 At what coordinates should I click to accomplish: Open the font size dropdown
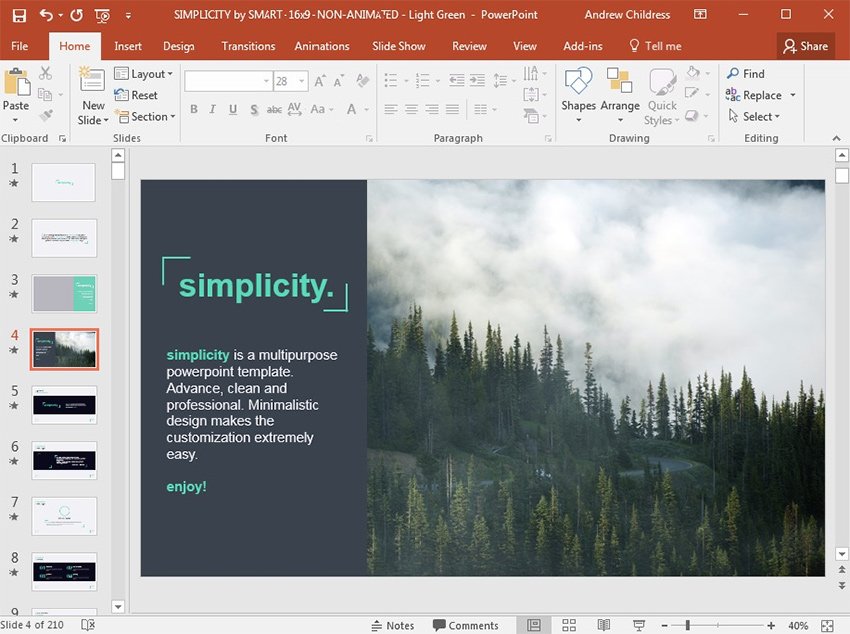(302, 81)
